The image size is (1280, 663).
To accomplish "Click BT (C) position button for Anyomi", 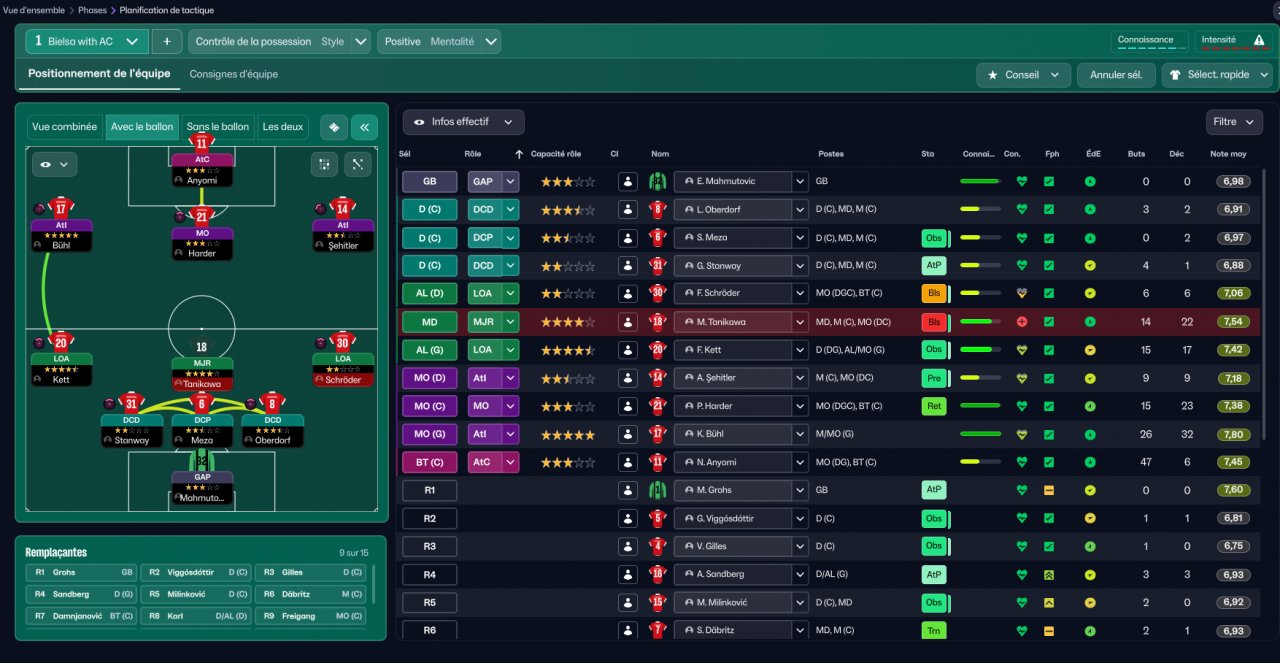I will click(x=429, y=462).
